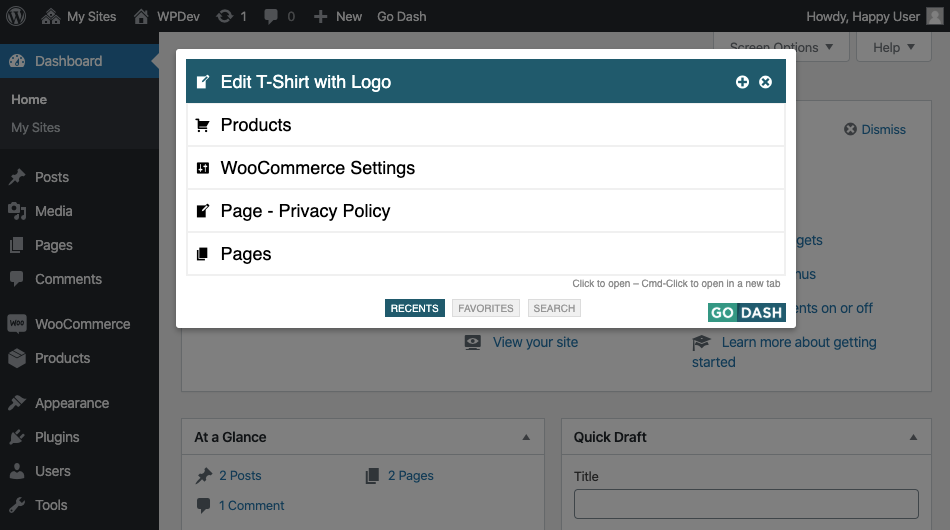Click graduation cap icon beside Learn more
Screen dimensions: 950x530
[701, 342]
